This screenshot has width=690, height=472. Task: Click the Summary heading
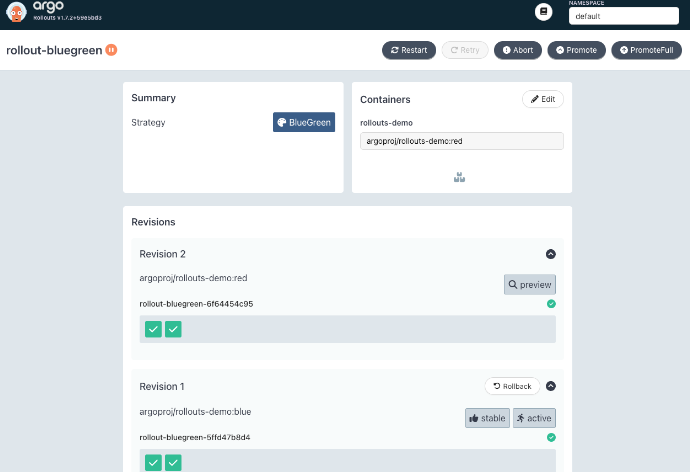point(154,98)
